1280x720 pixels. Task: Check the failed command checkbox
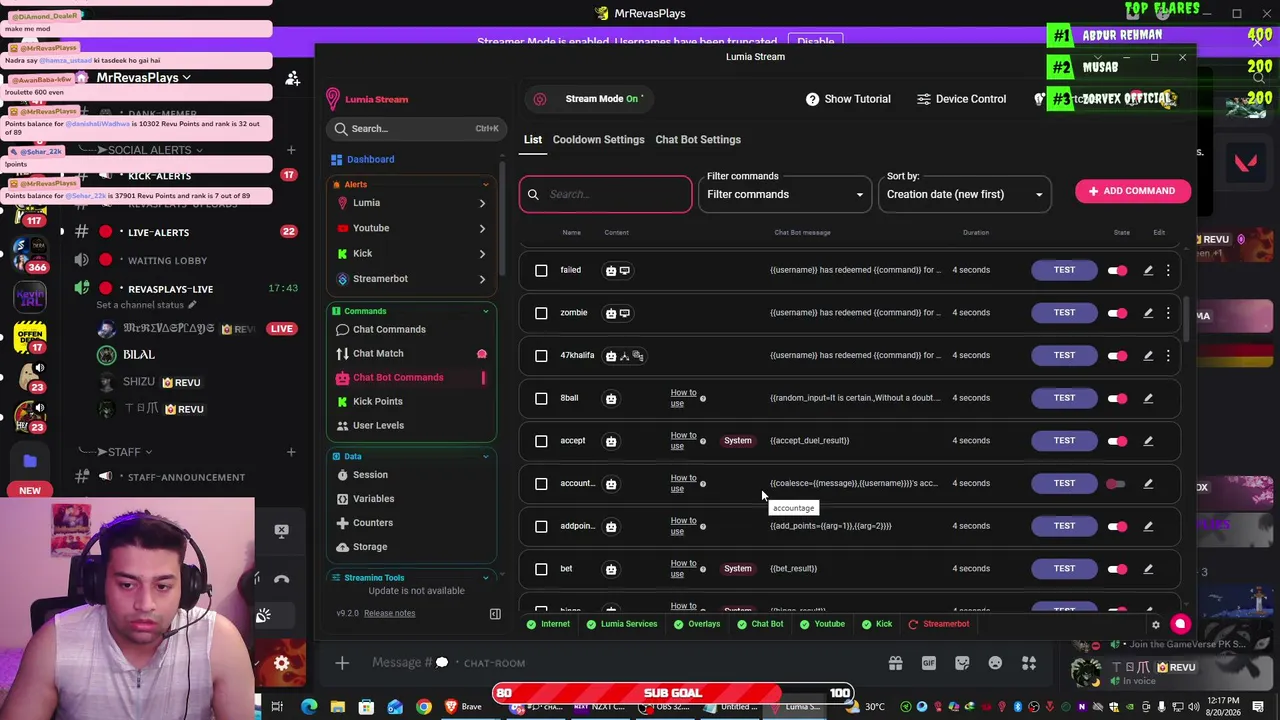pos(541,270)
